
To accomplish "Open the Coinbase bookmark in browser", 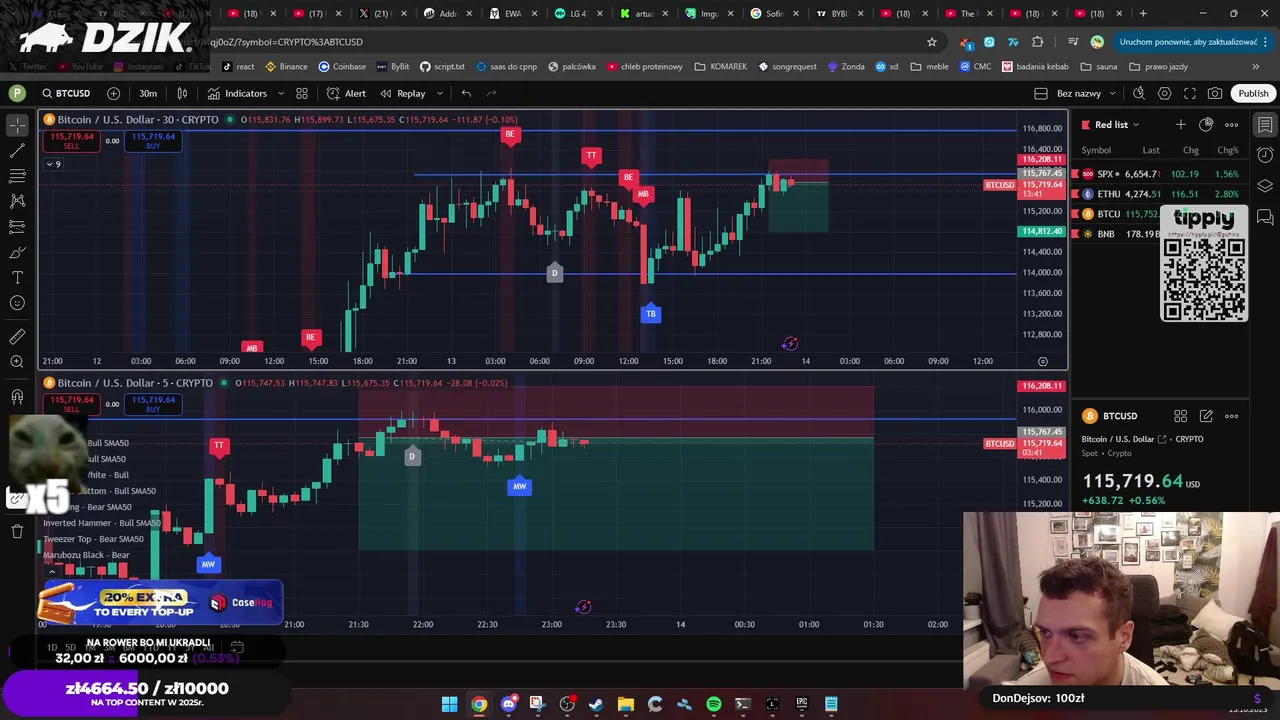I will 342,67.
